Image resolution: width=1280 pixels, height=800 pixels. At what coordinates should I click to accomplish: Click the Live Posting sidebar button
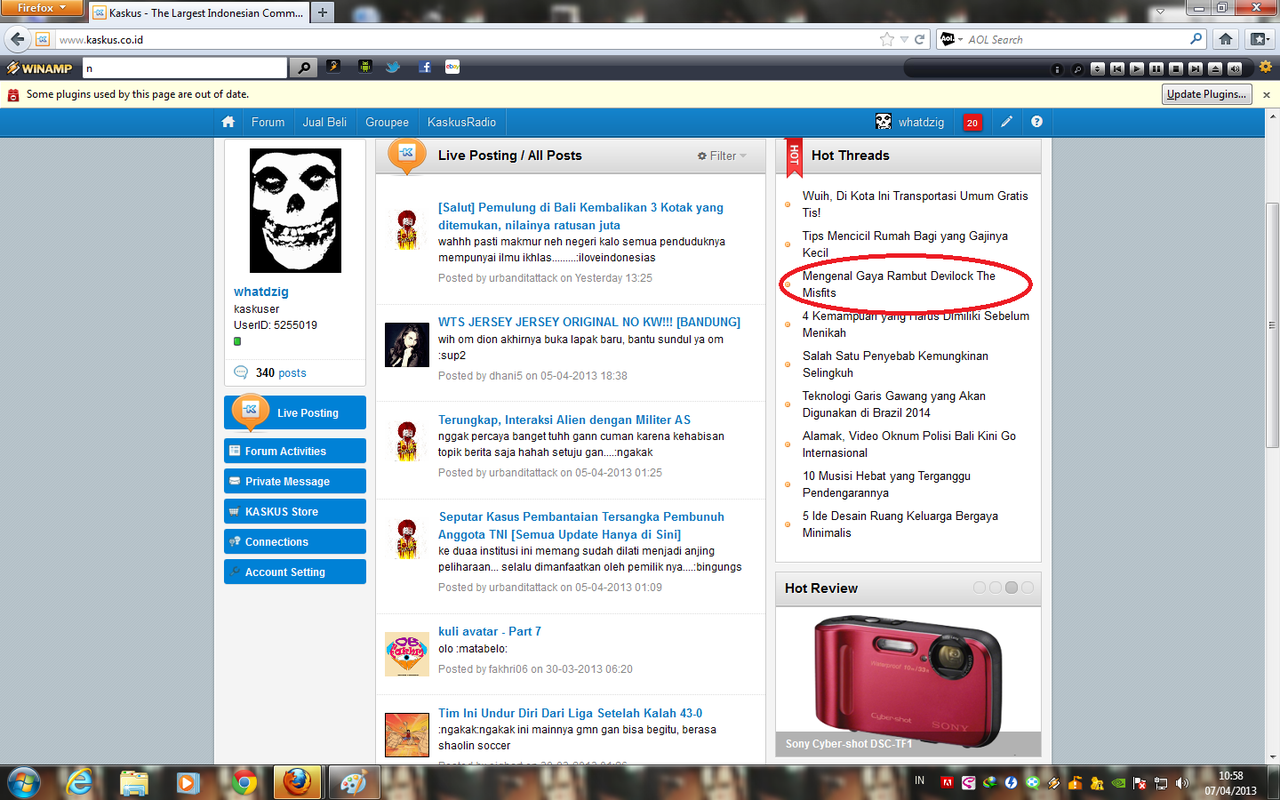[x=295, y=412]
